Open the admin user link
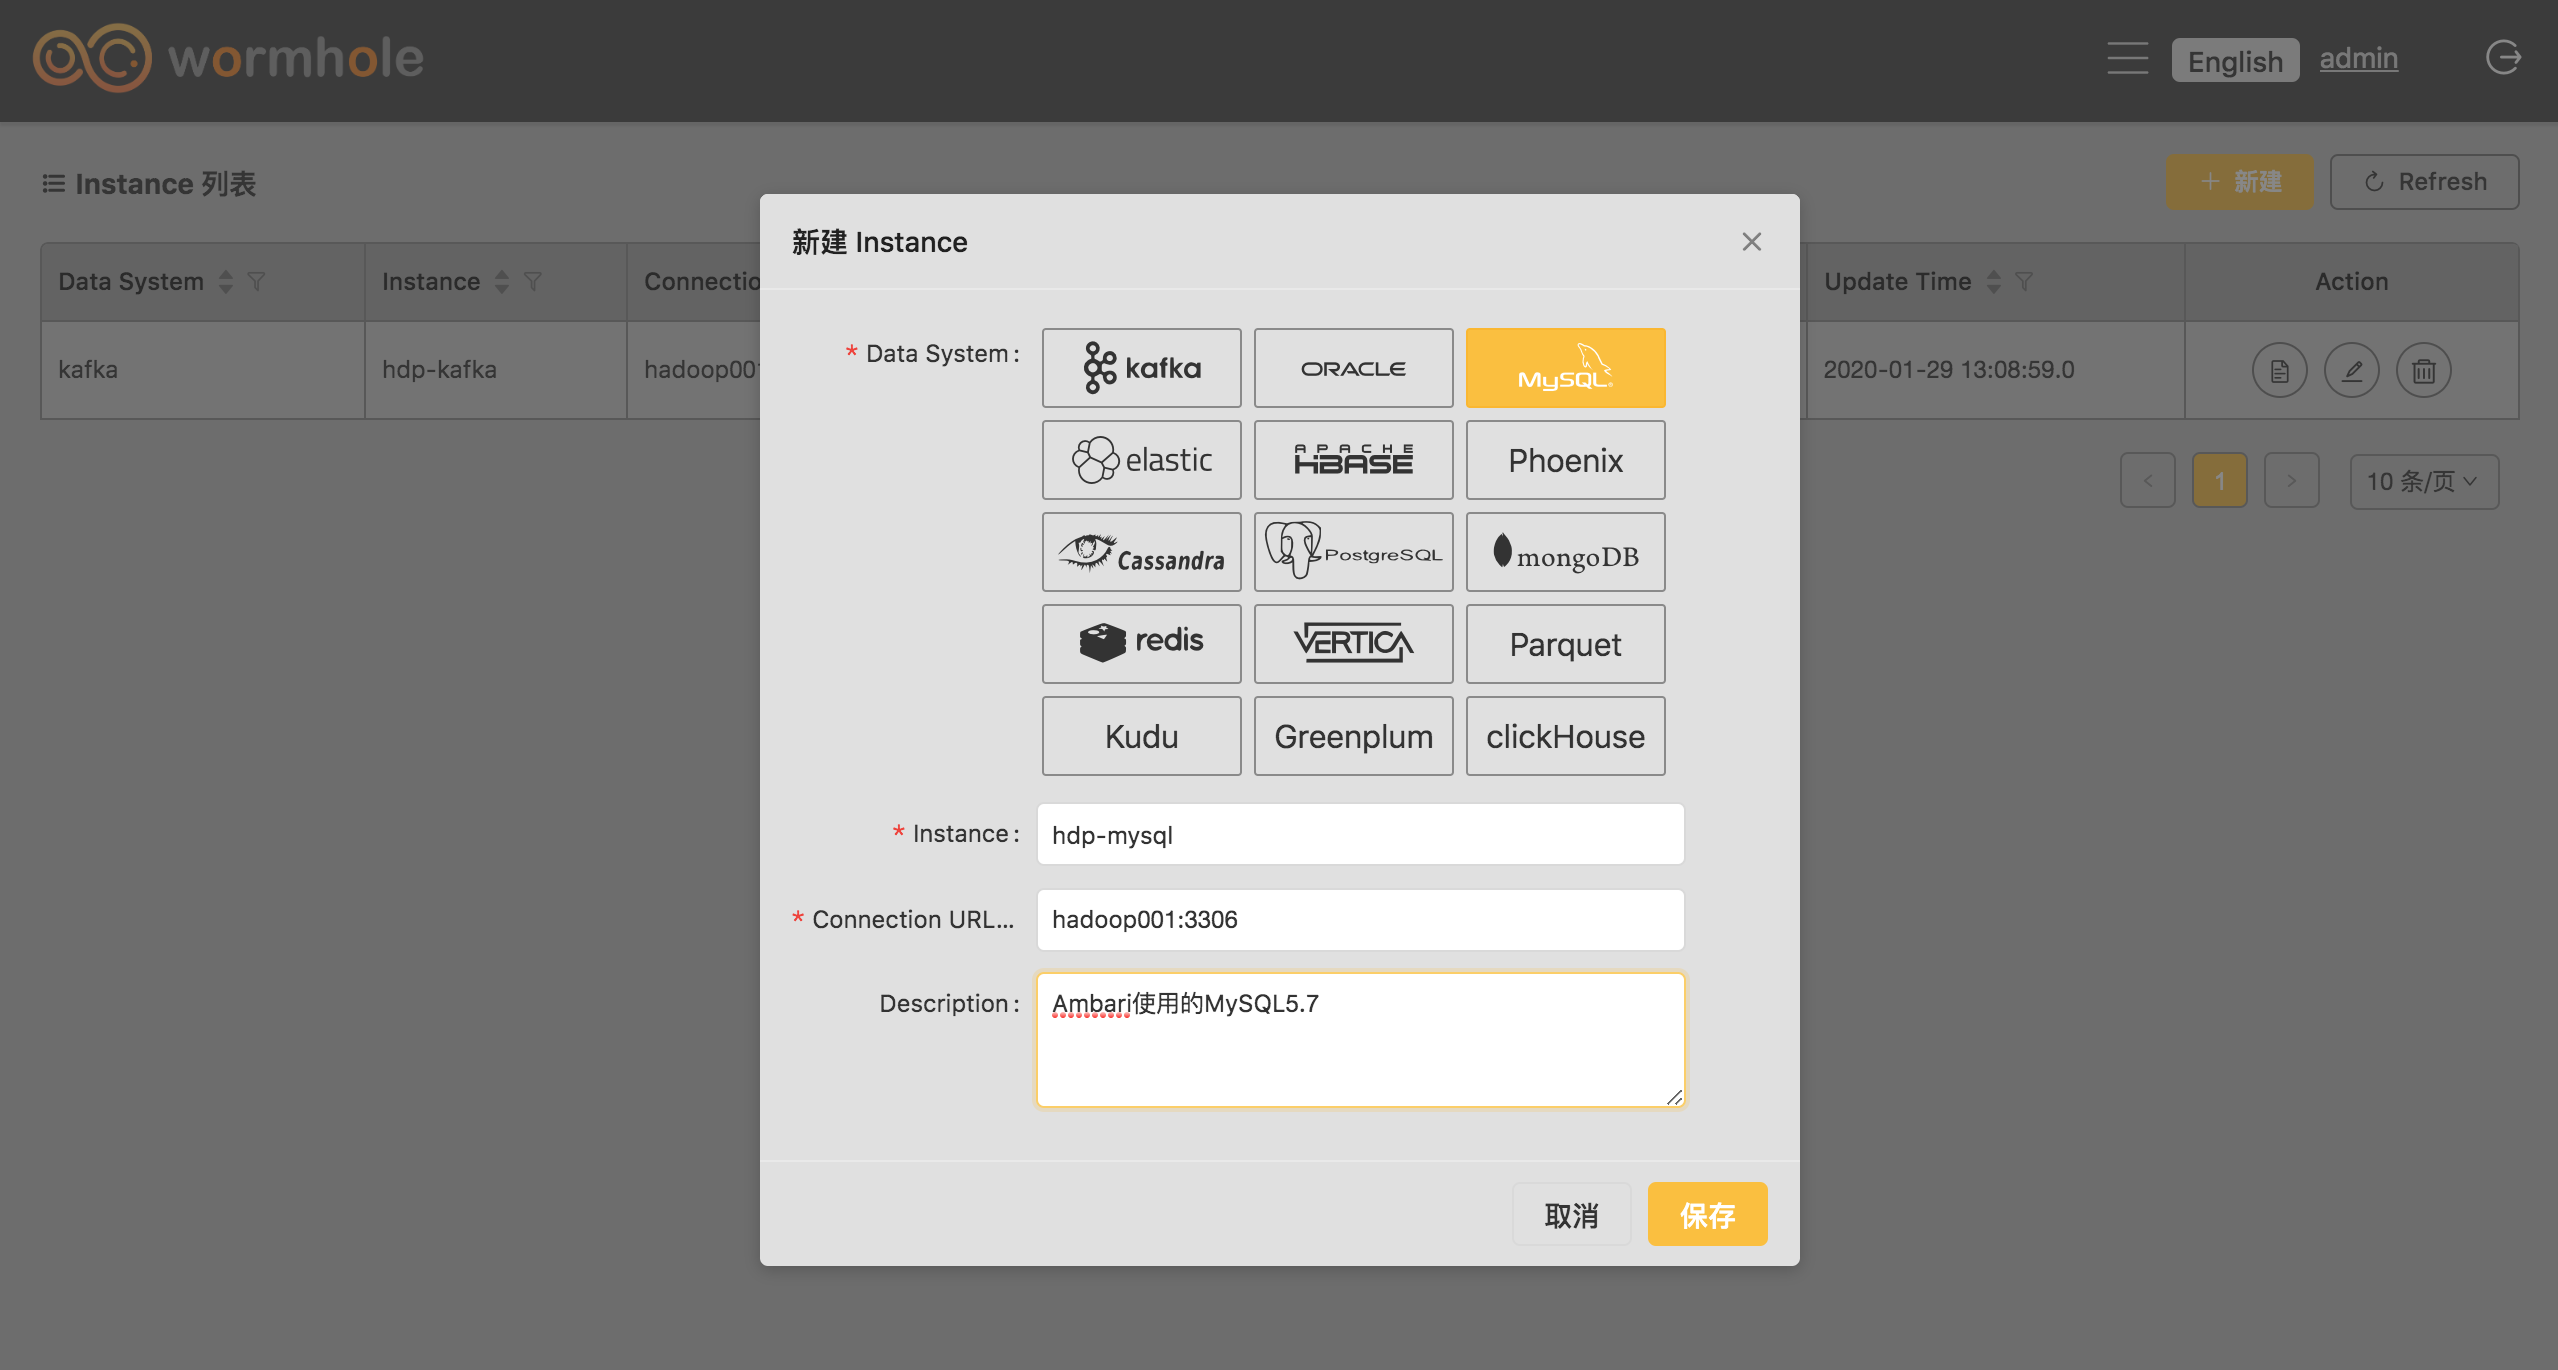 2358,59
